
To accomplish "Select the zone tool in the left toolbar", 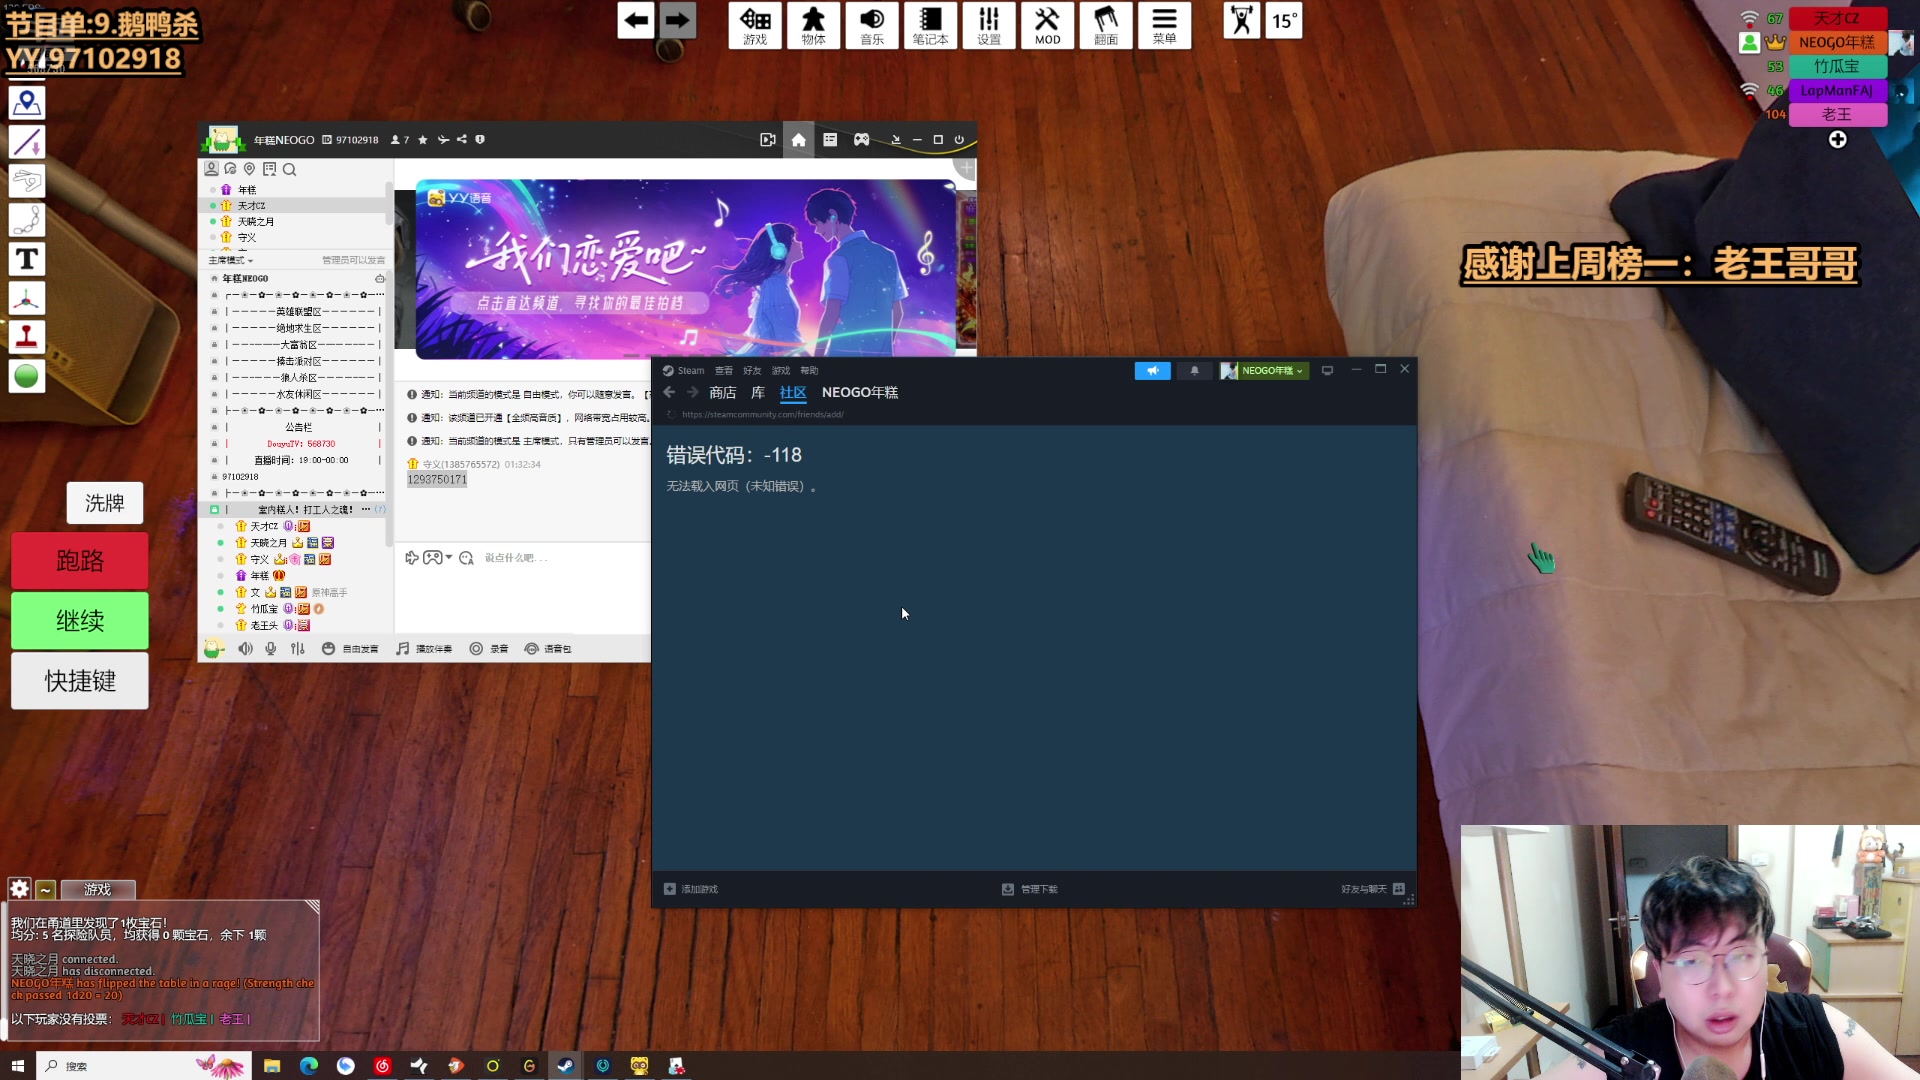I will [x=27, y=103].
